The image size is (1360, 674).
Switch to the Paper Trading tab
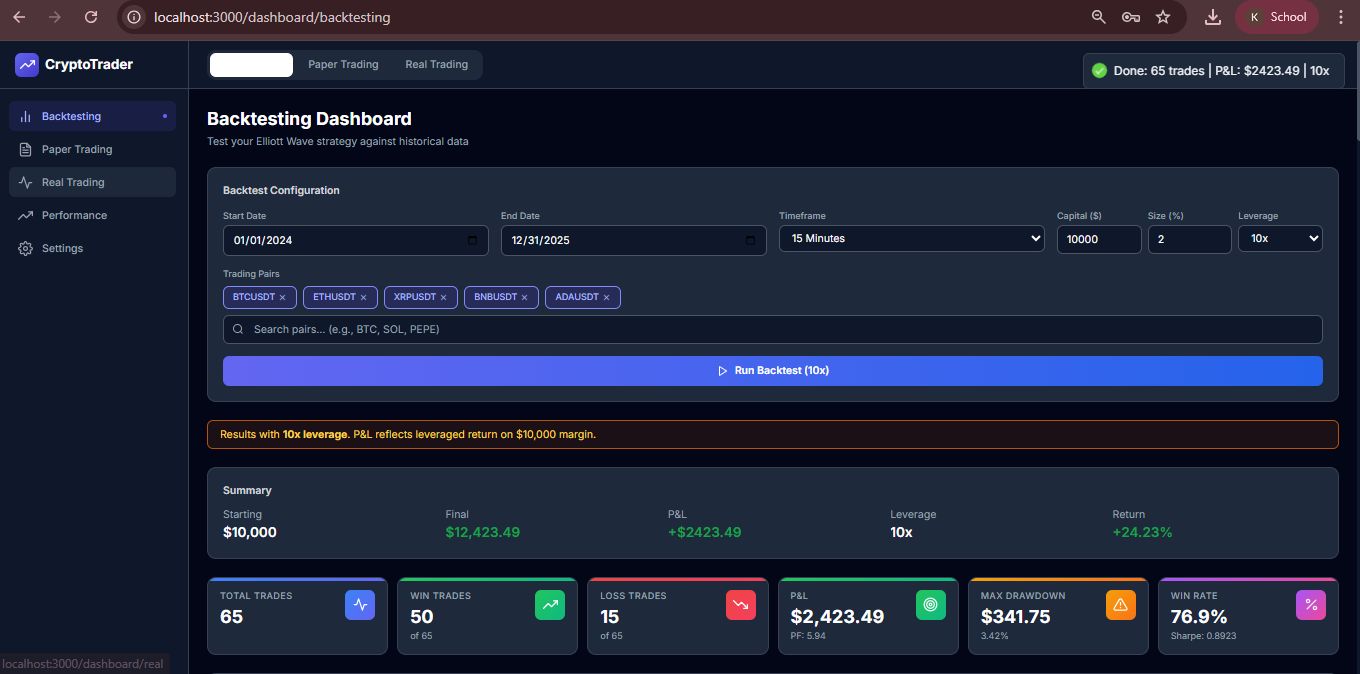343,65
